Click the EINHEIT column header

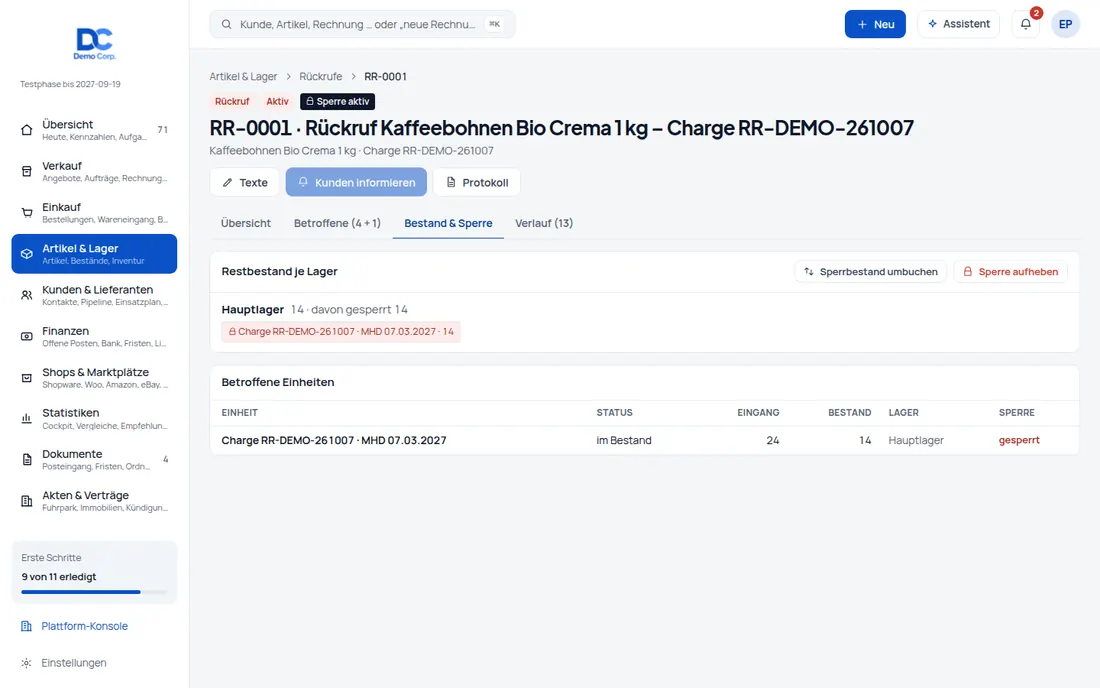pyautogui.click(x=239, y=413)
